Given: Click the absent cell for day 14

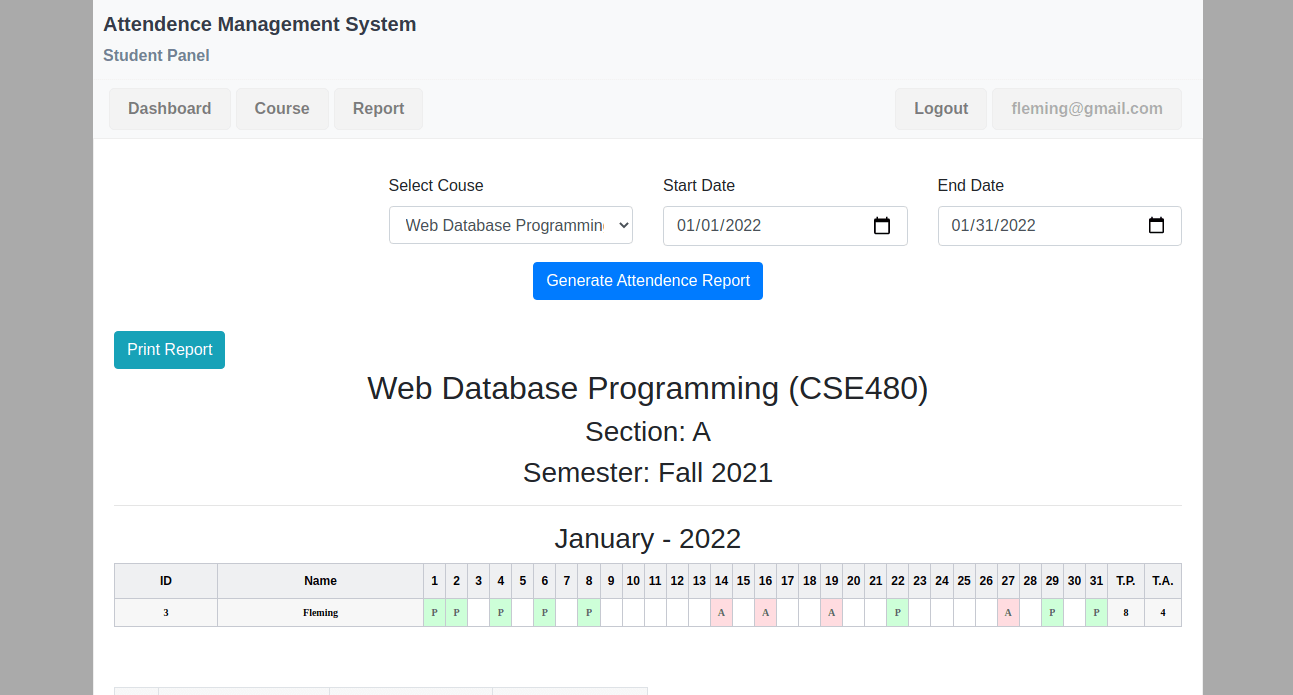Looking at the screenshot, I should click(x=721, y=613).
